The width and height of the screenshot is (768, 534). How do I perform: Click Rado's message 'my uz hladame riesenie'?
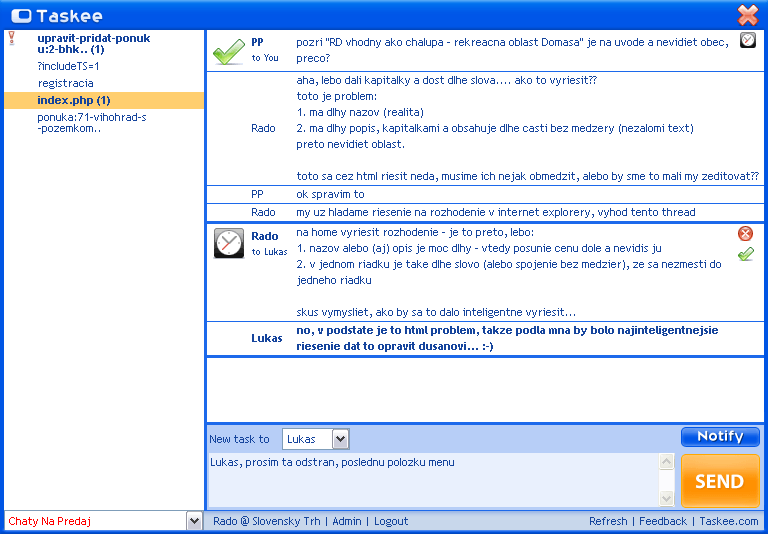click(x=496, y=212)
